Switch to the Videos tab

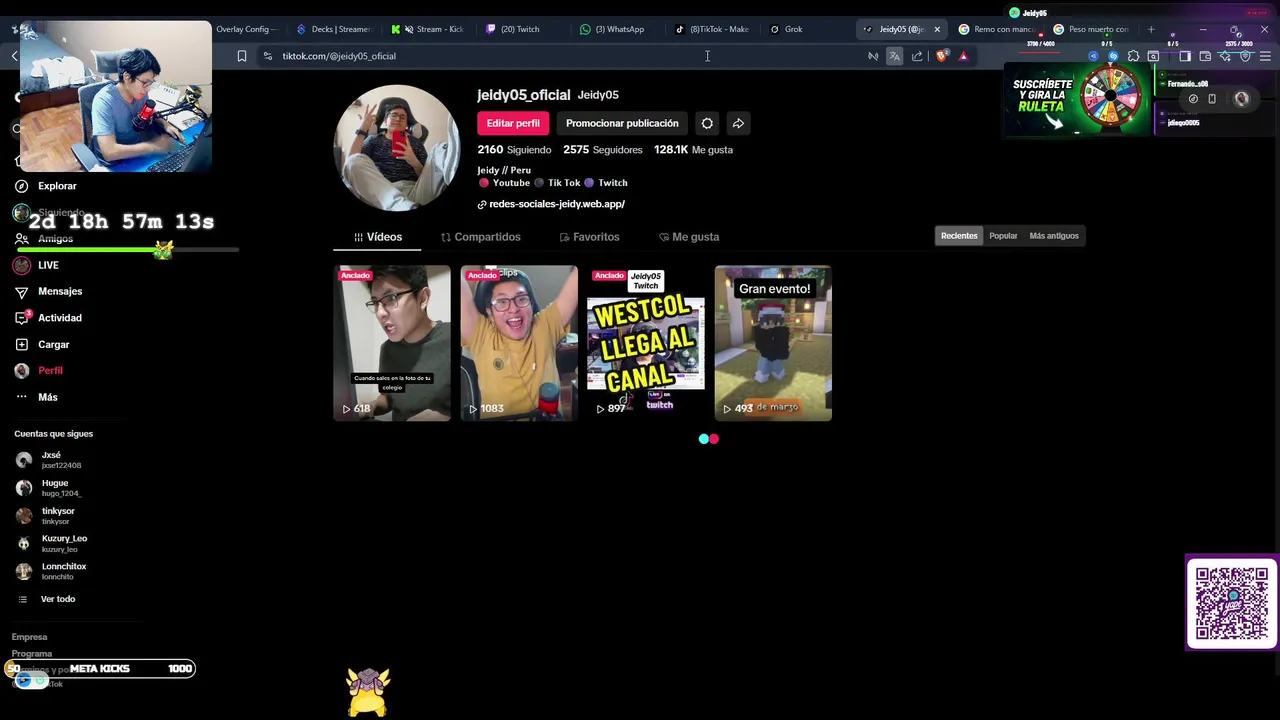tap(378, 237)
